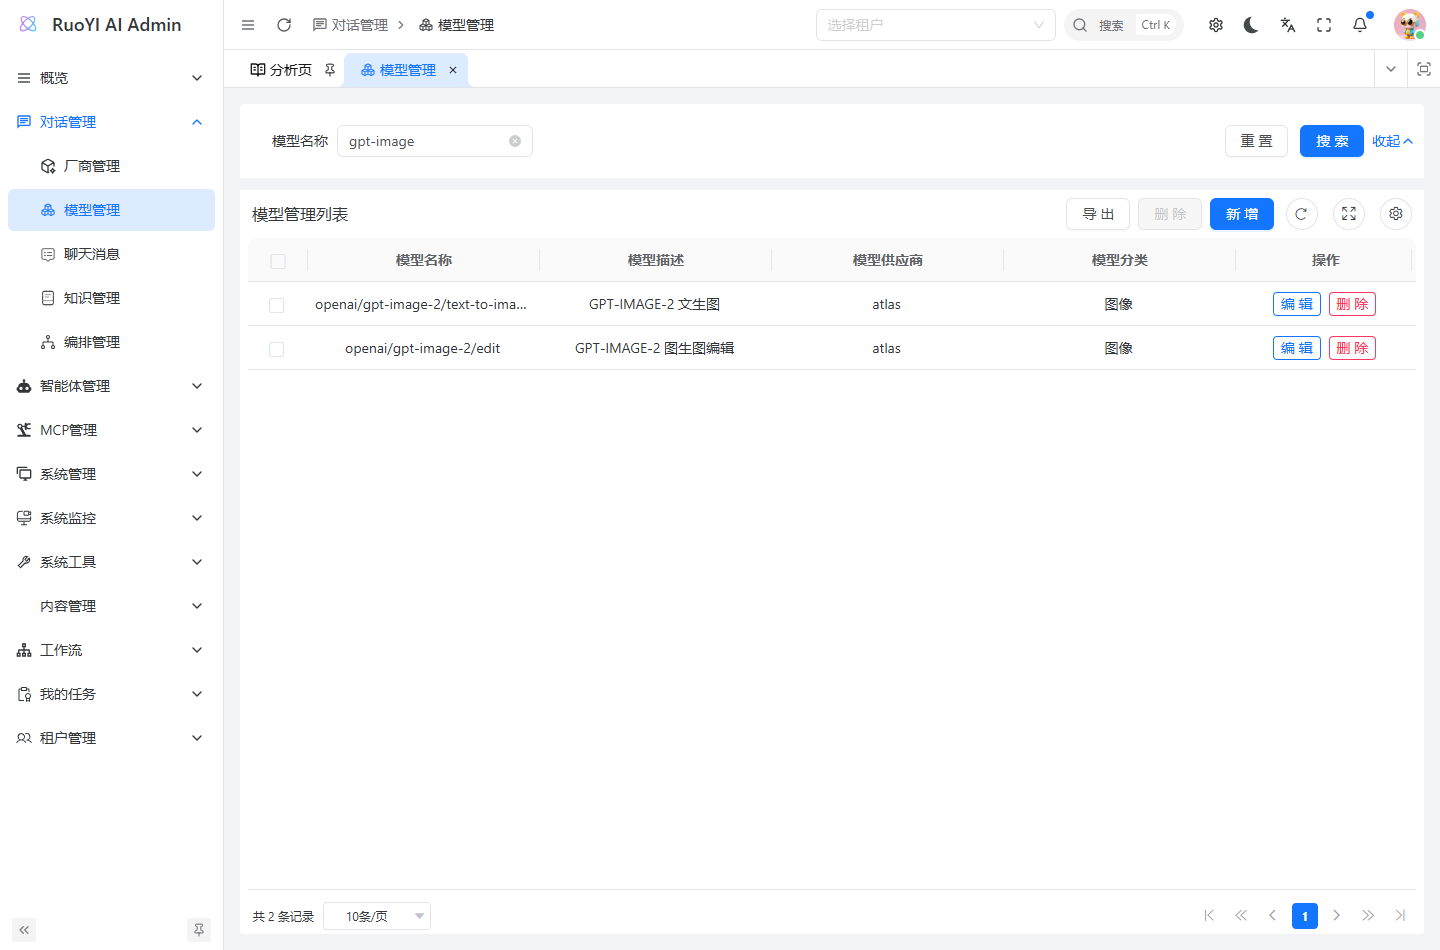Pin the 分析页 tab

pos(330,70)
